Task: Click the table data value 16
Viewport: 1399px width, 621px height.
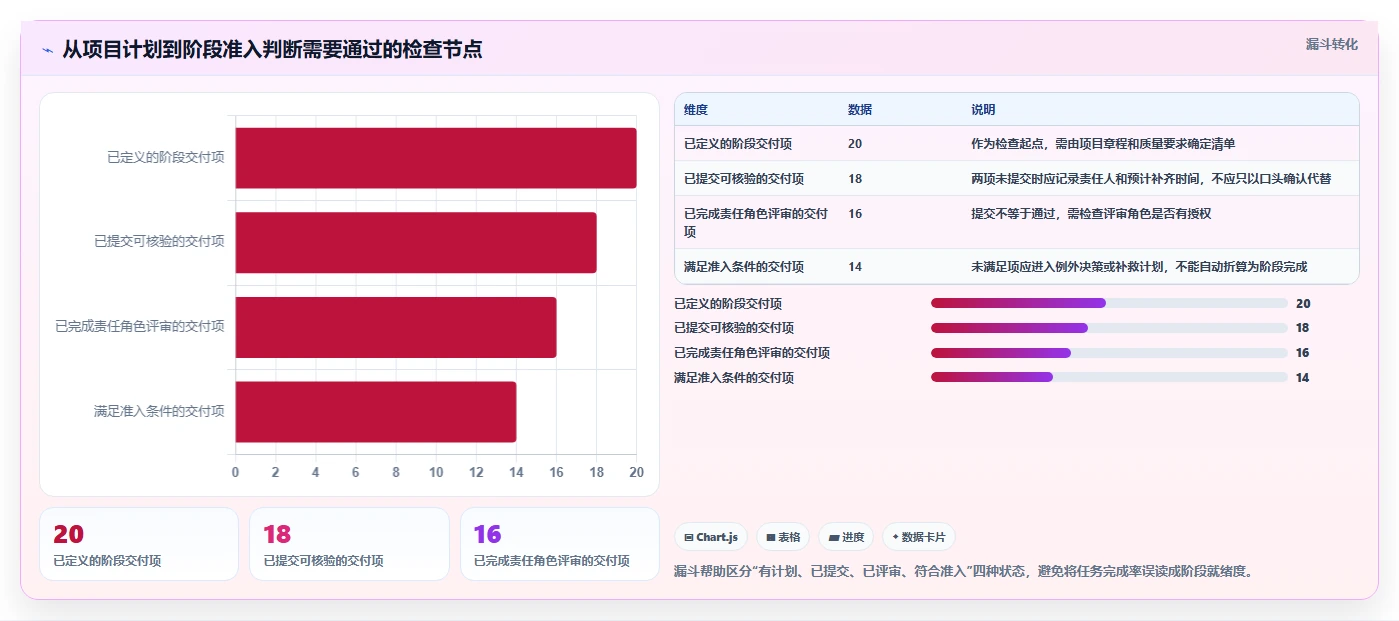Action: click(x=855, y=214)
